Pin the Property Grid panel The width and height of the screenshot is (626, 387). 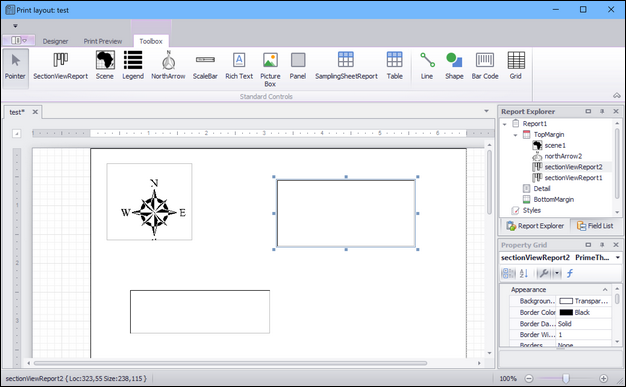(x=602, y=244)
